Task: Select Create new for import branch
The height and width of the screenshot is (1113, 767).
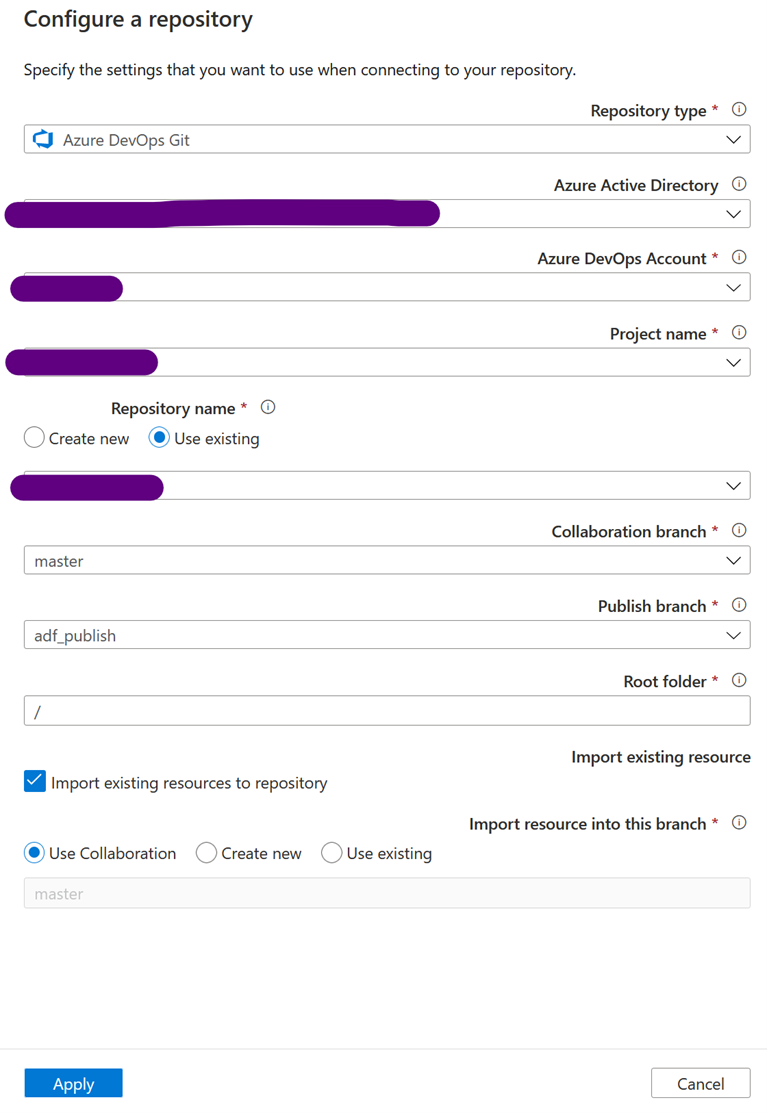Action: point(206,852)
